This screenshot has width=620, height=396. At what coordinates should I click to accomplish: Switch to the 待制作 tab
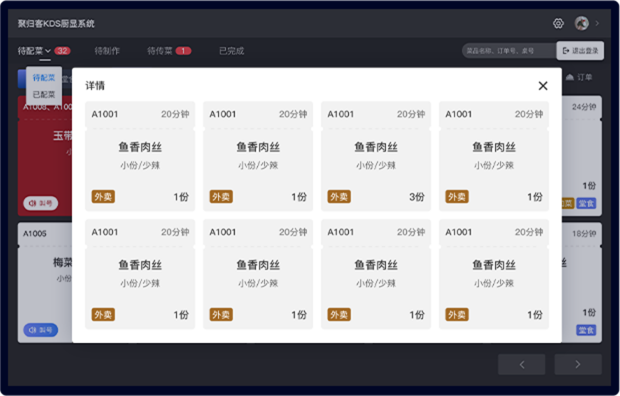[107, 51]
